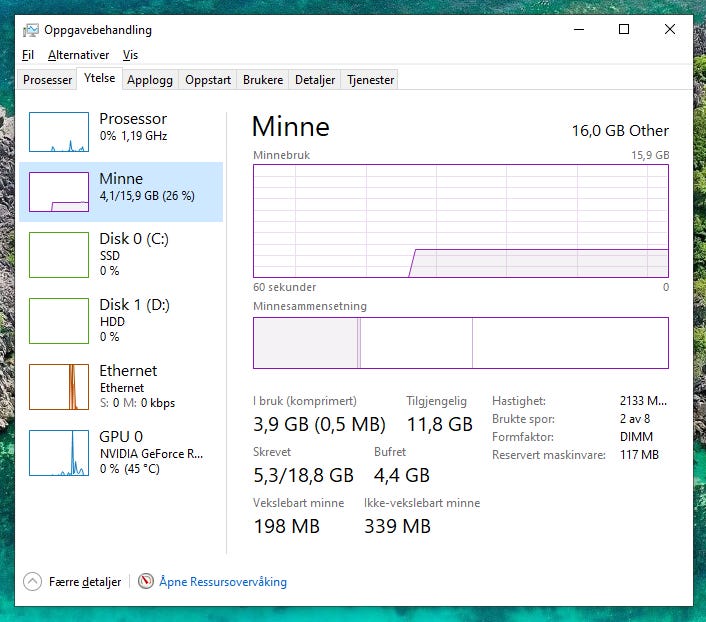Open the Fil menu
This screenshot has height=622, width=706.
tap(28, 55)
